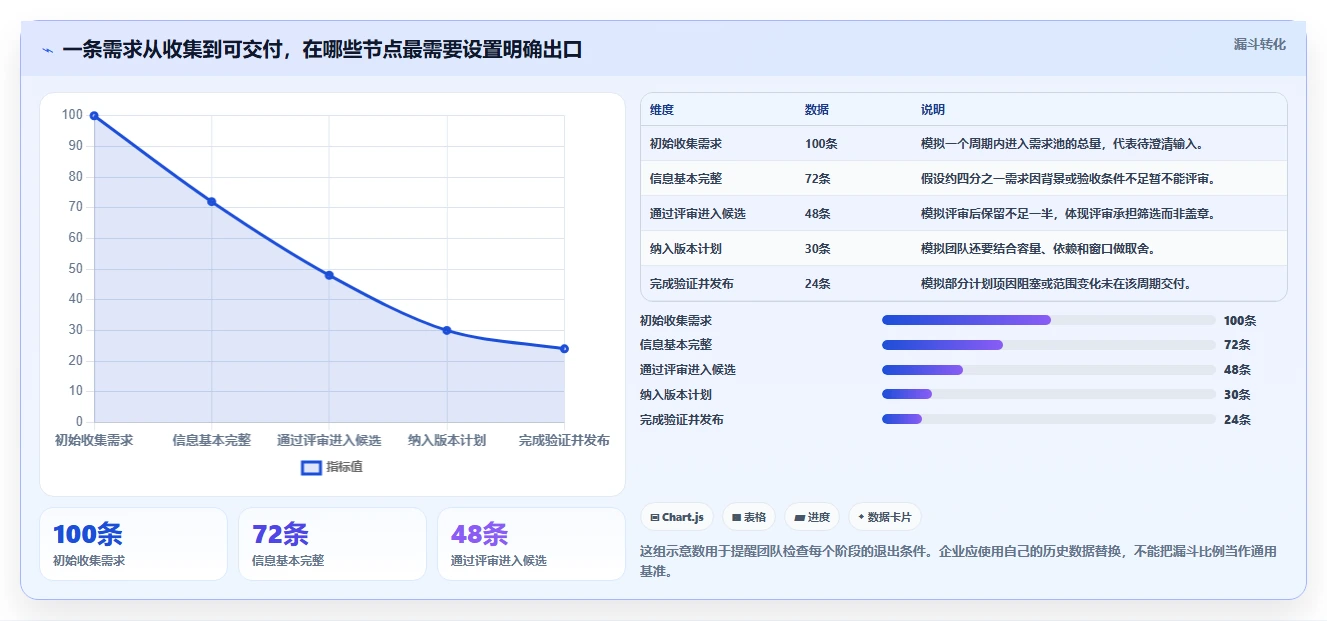Screen dimensions: 1327x621
Task: Select 通过评审进入候选 in the table's first column
Action: [x=697, y=214]
